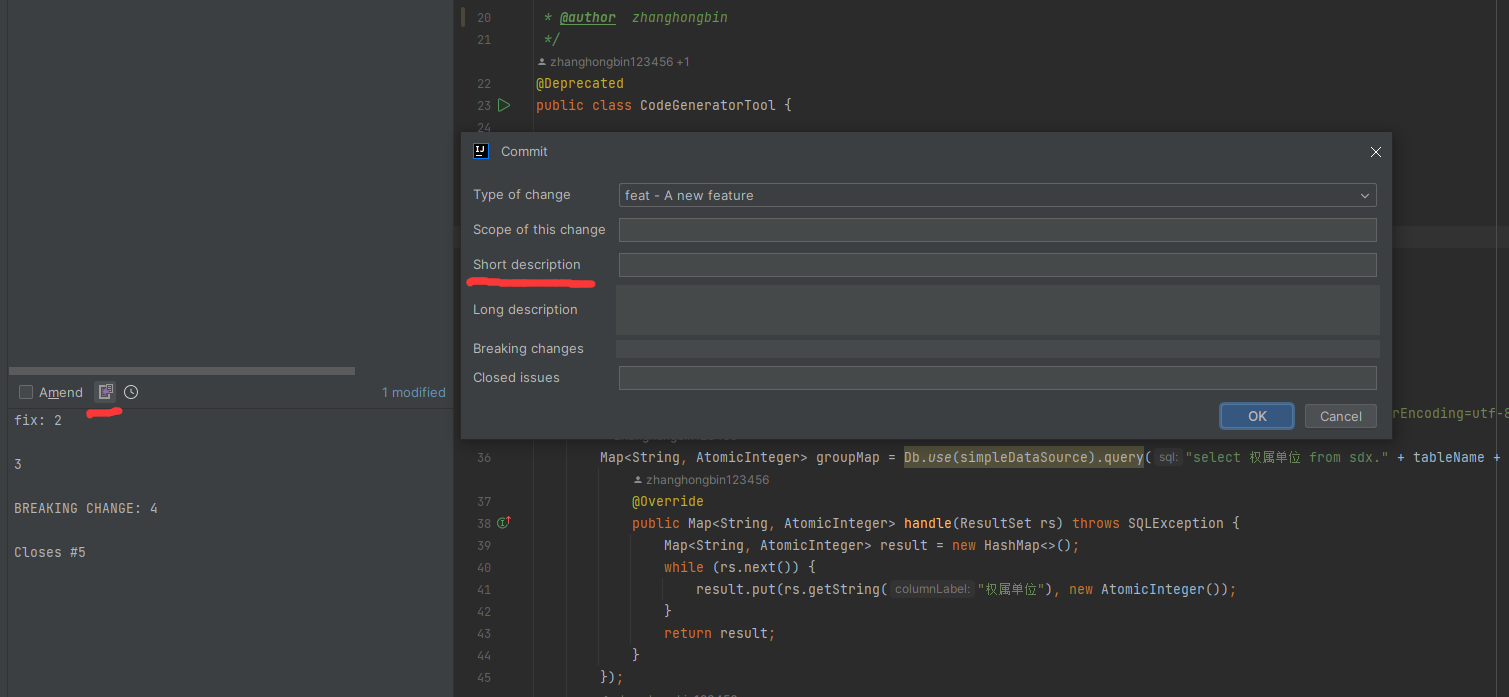Click the CodeGeneratorTool class name

[x=708, y=105]
